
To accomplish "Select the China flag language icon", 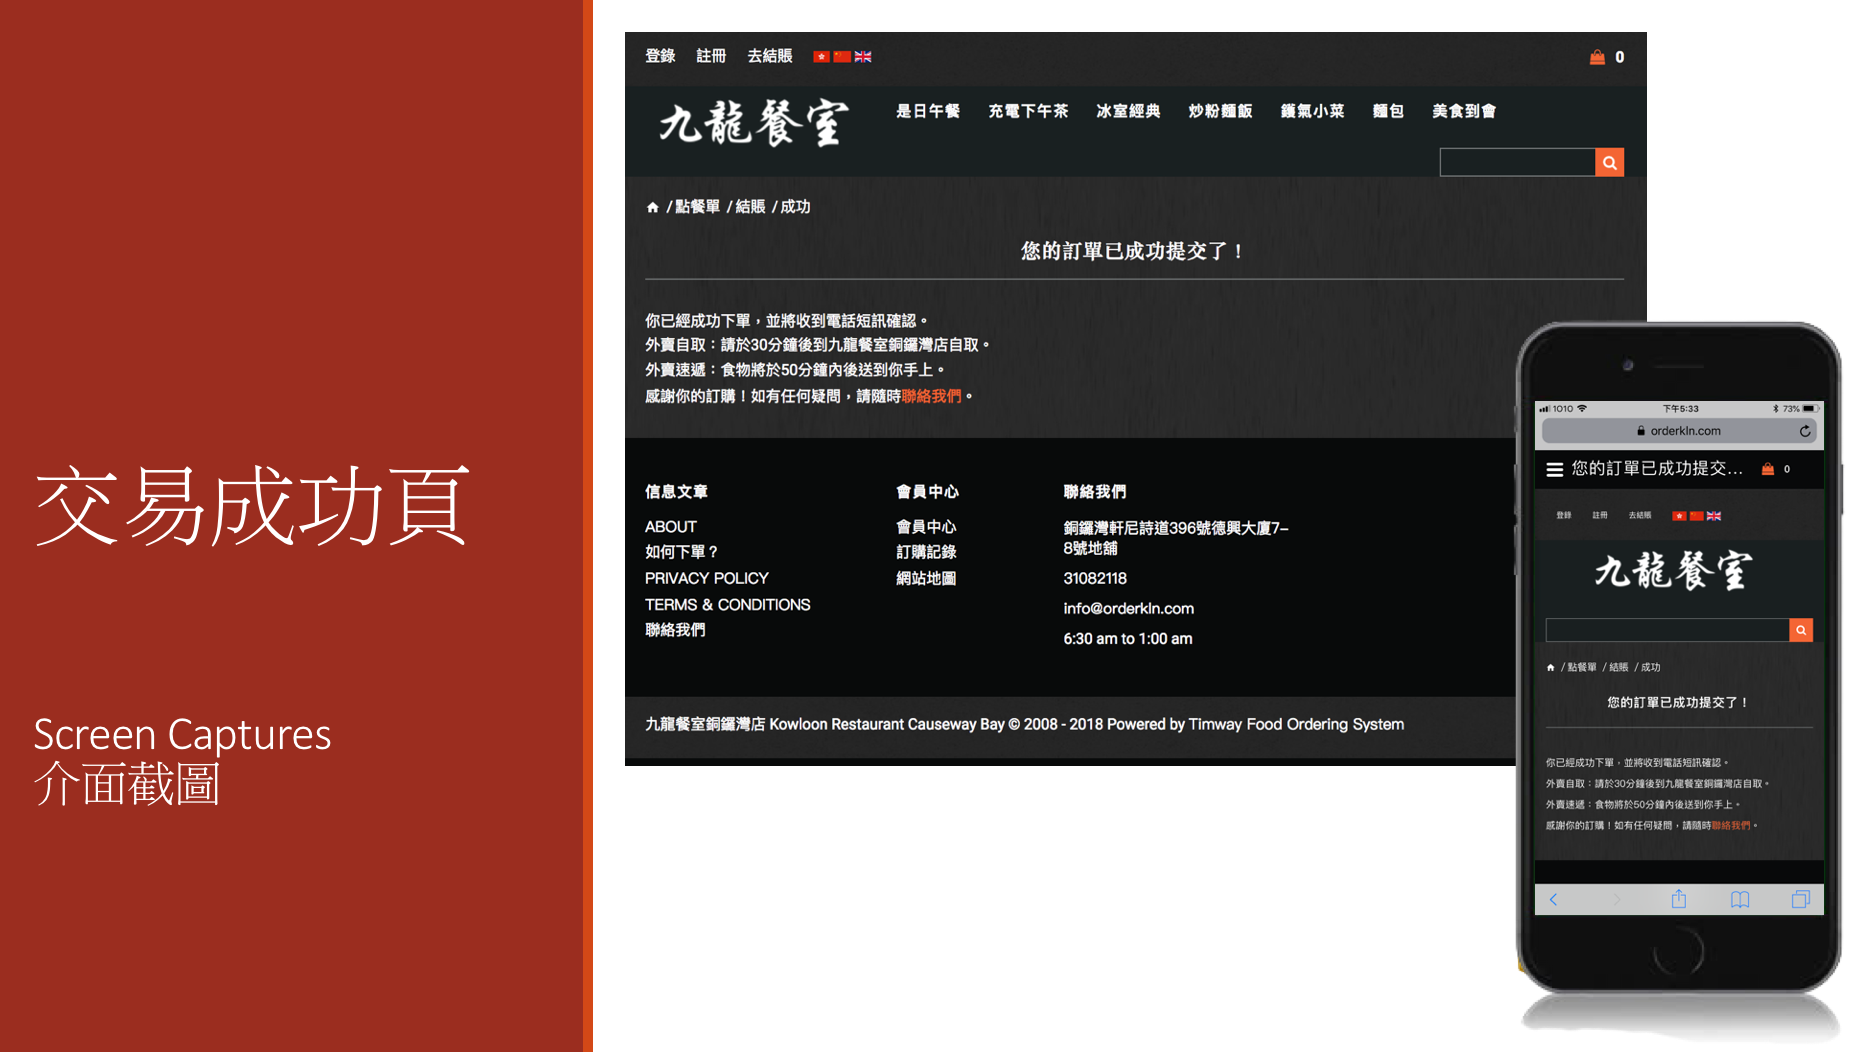I will (x=842, y=57).
